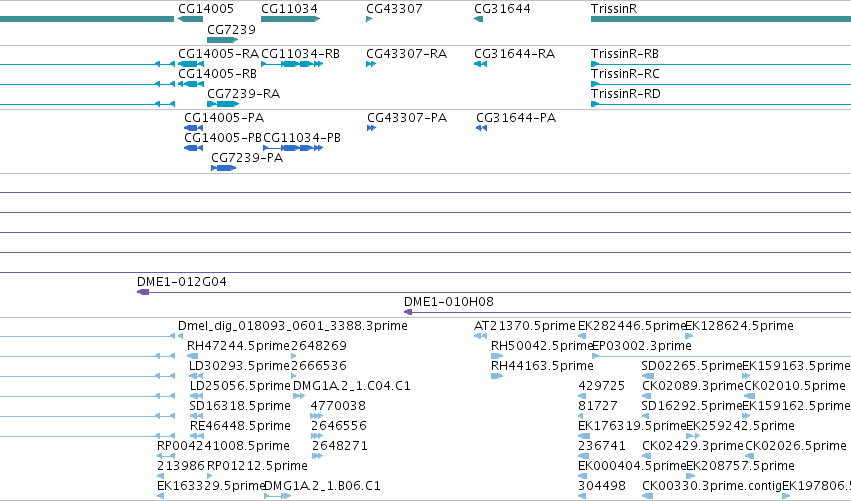Click the Dmel_dig_018093_0601_3388.3prime label
This screenshot has width=851, height=501.
293,326
